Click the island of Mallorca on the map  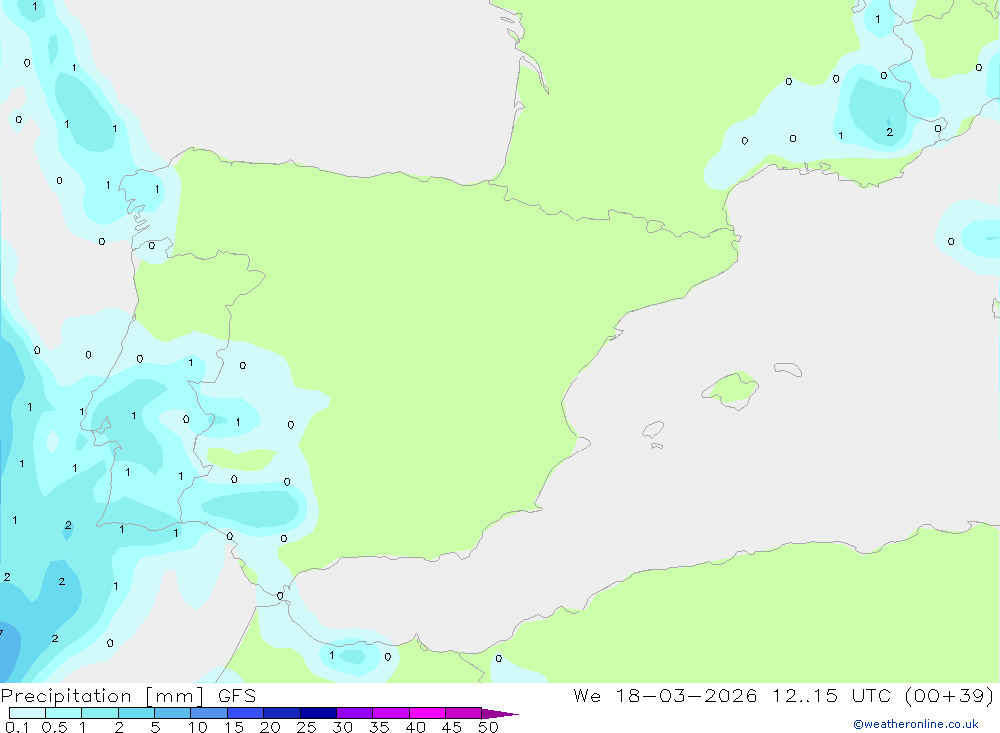pos(731,389)
